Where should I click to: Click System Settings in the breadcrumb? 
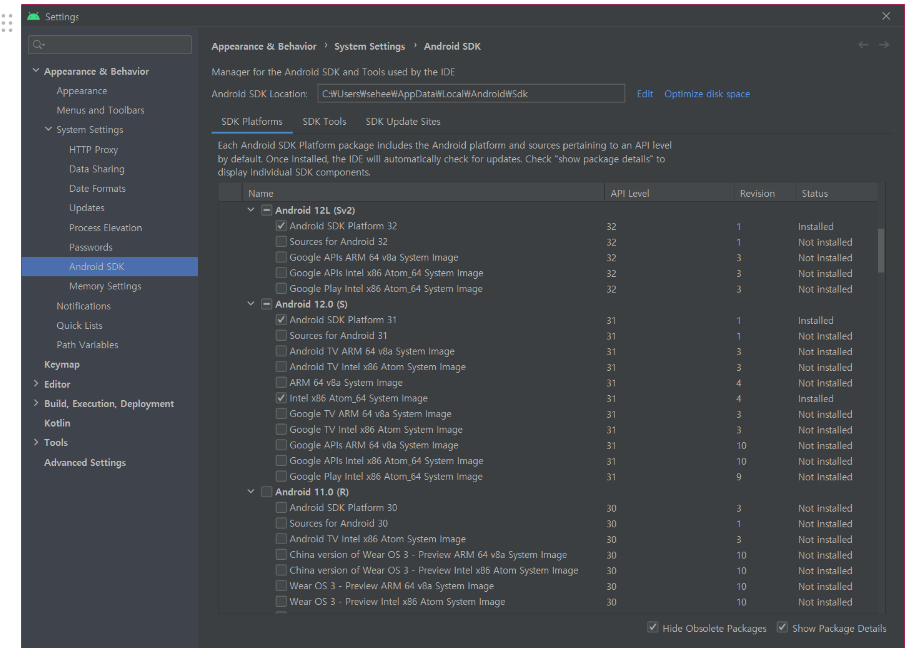point(369,46)
